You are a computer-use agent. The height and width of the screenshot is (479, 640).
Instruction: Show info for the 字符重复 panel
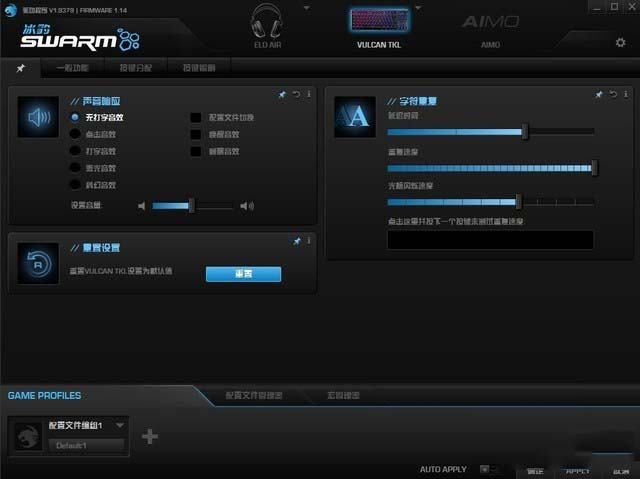pos(626,94)
